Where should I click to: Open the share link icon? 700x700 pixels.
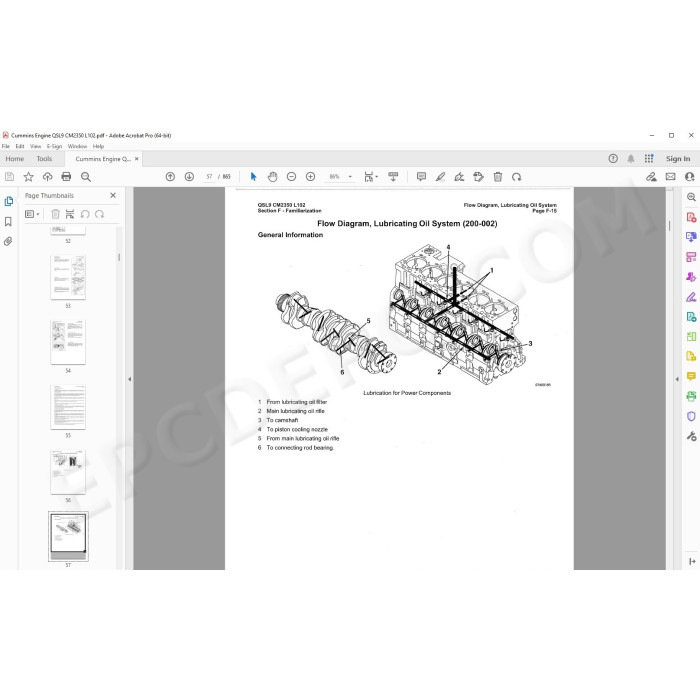pos(651,177)
